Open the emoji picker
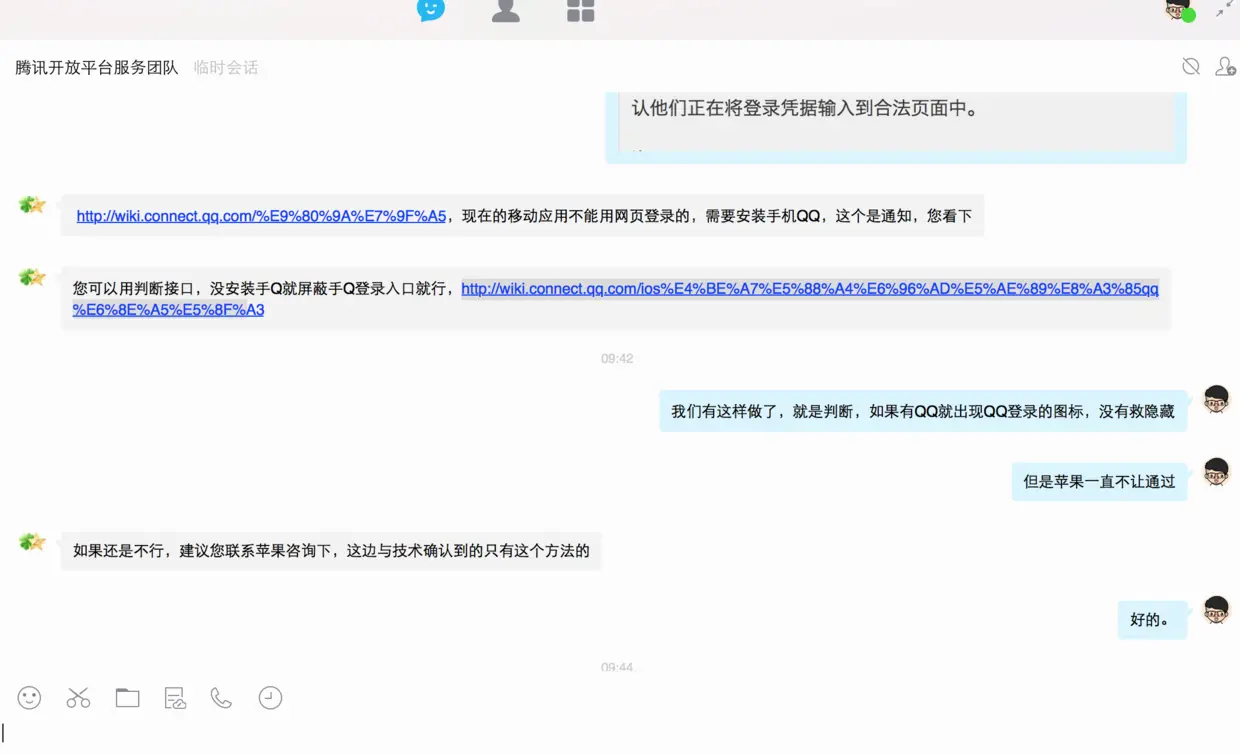1240x754 pixels. [x=29, y=697]
